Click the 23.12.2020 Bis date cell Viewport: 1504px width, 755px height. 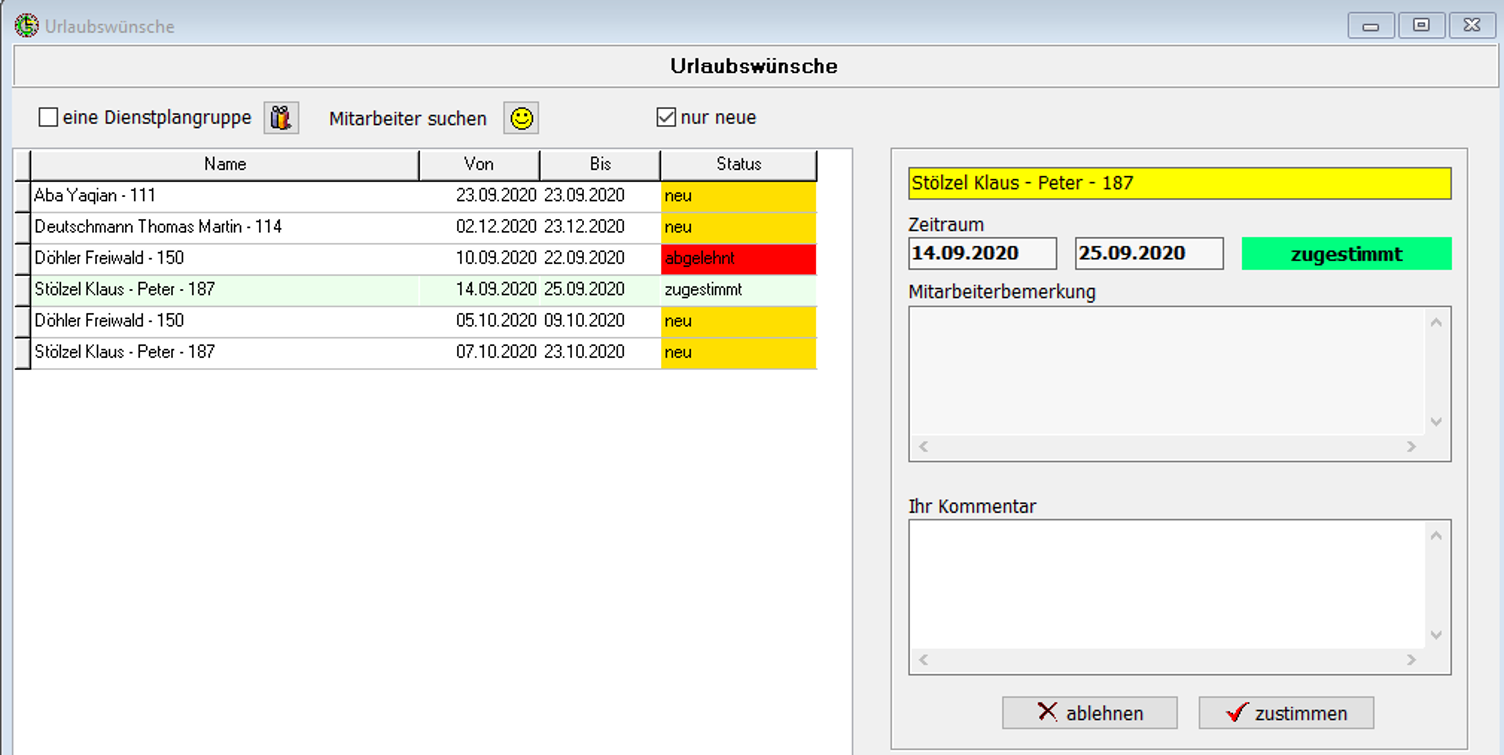pyautogui.click(x=600, y=227)
